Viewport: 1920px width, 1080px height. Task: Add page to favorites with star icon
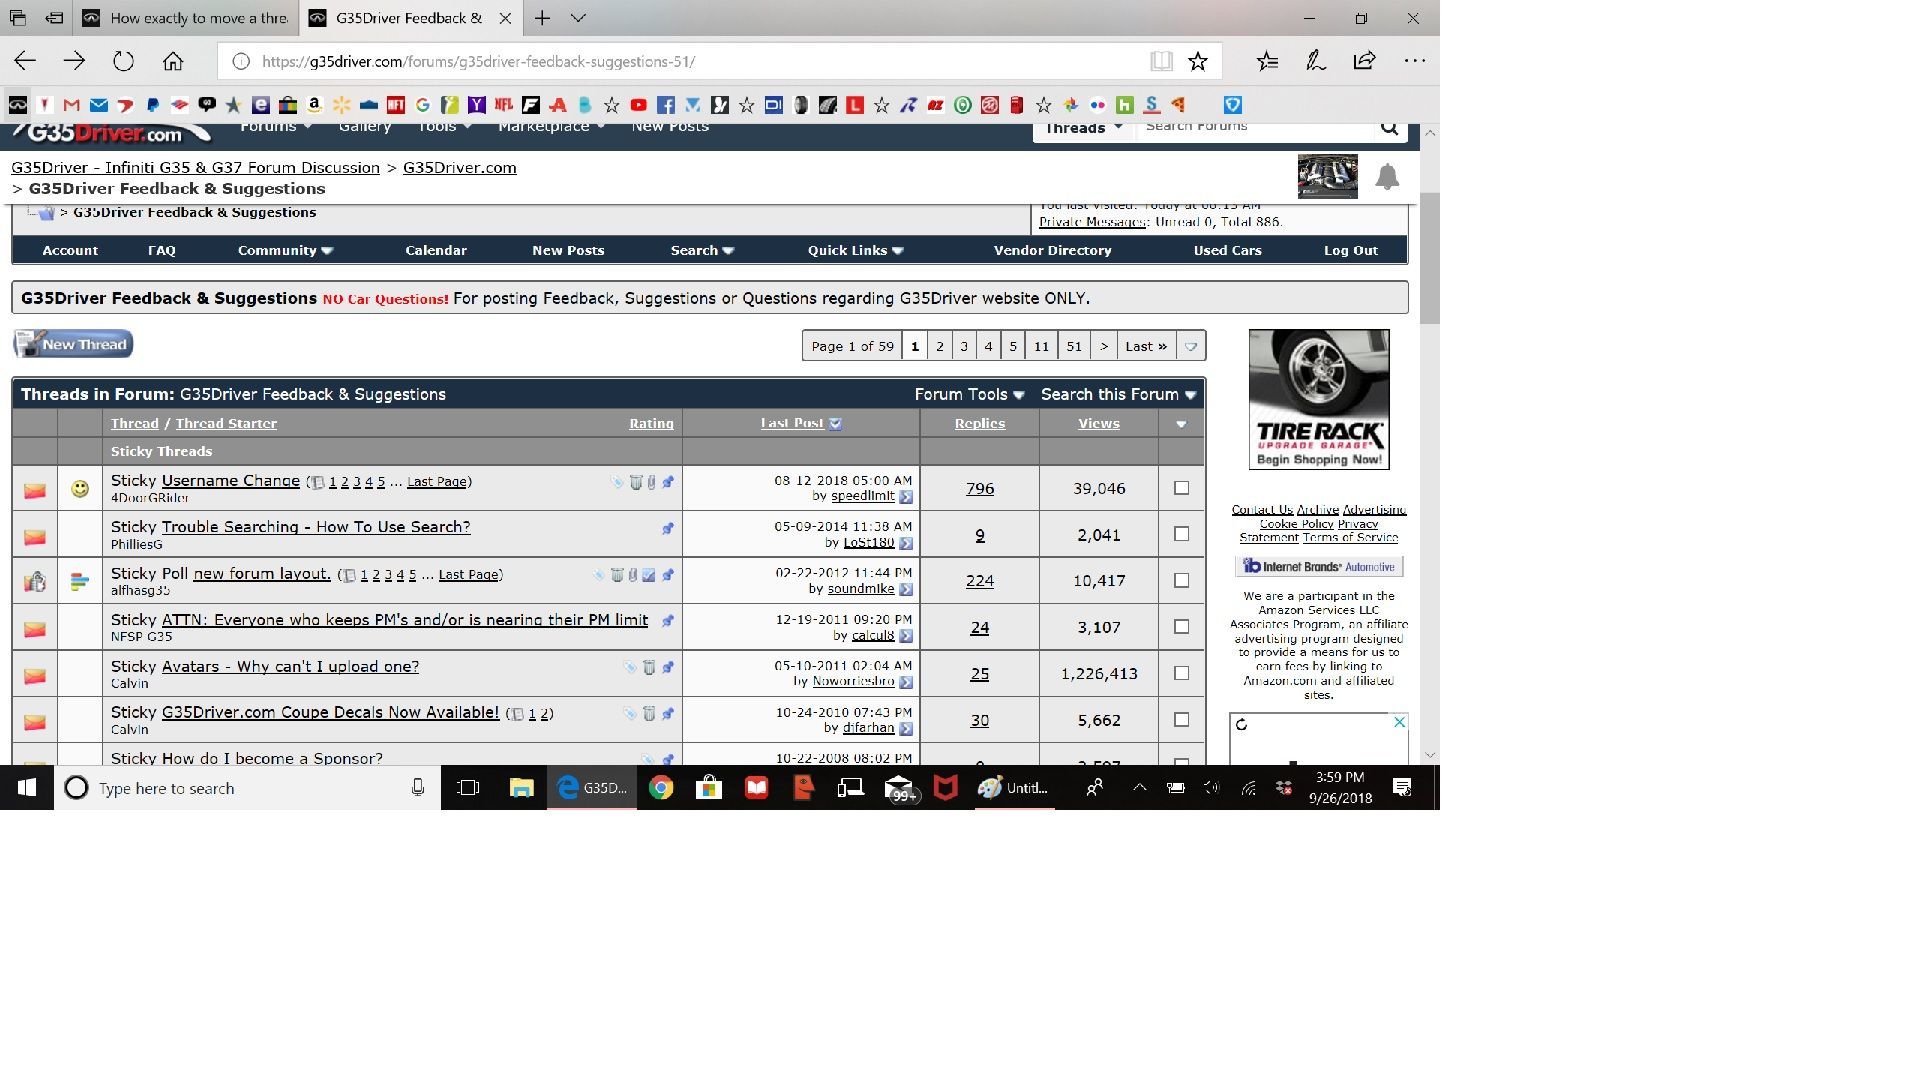pyautogui.click(x=1198, y=62)
